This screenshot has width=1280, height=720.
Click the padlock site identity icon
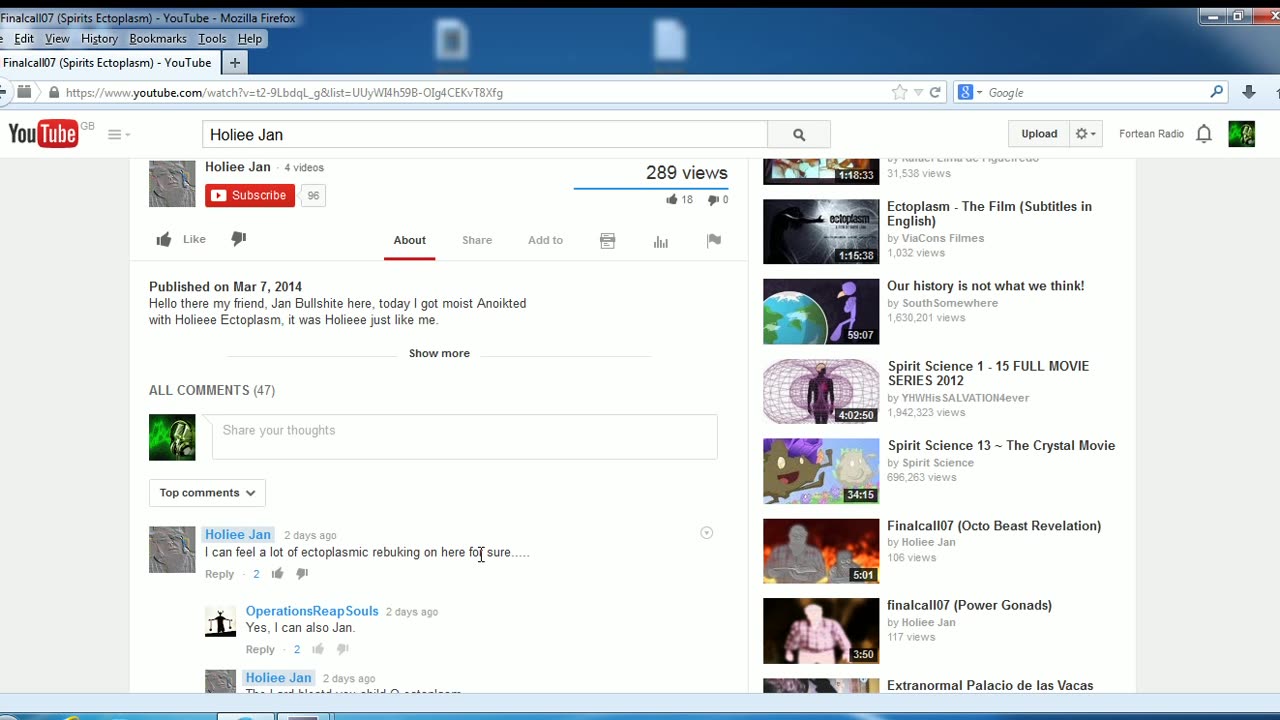point(54,92)
